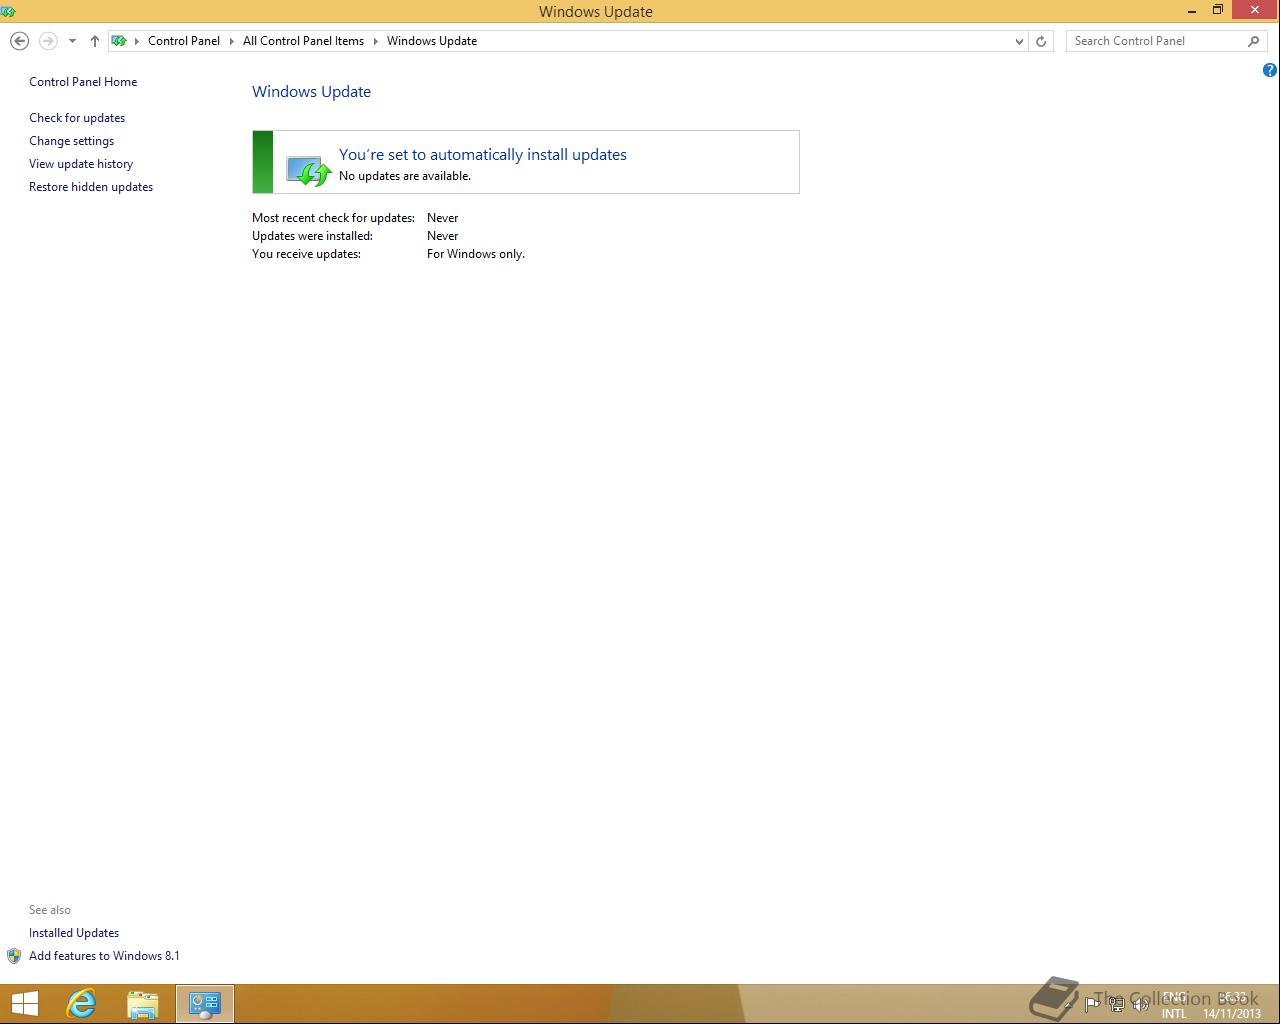Click the ENG INTL language indicator
This screenshot has width=1280, height=1024.
pyautogui.click(x=1174, y=1005)
